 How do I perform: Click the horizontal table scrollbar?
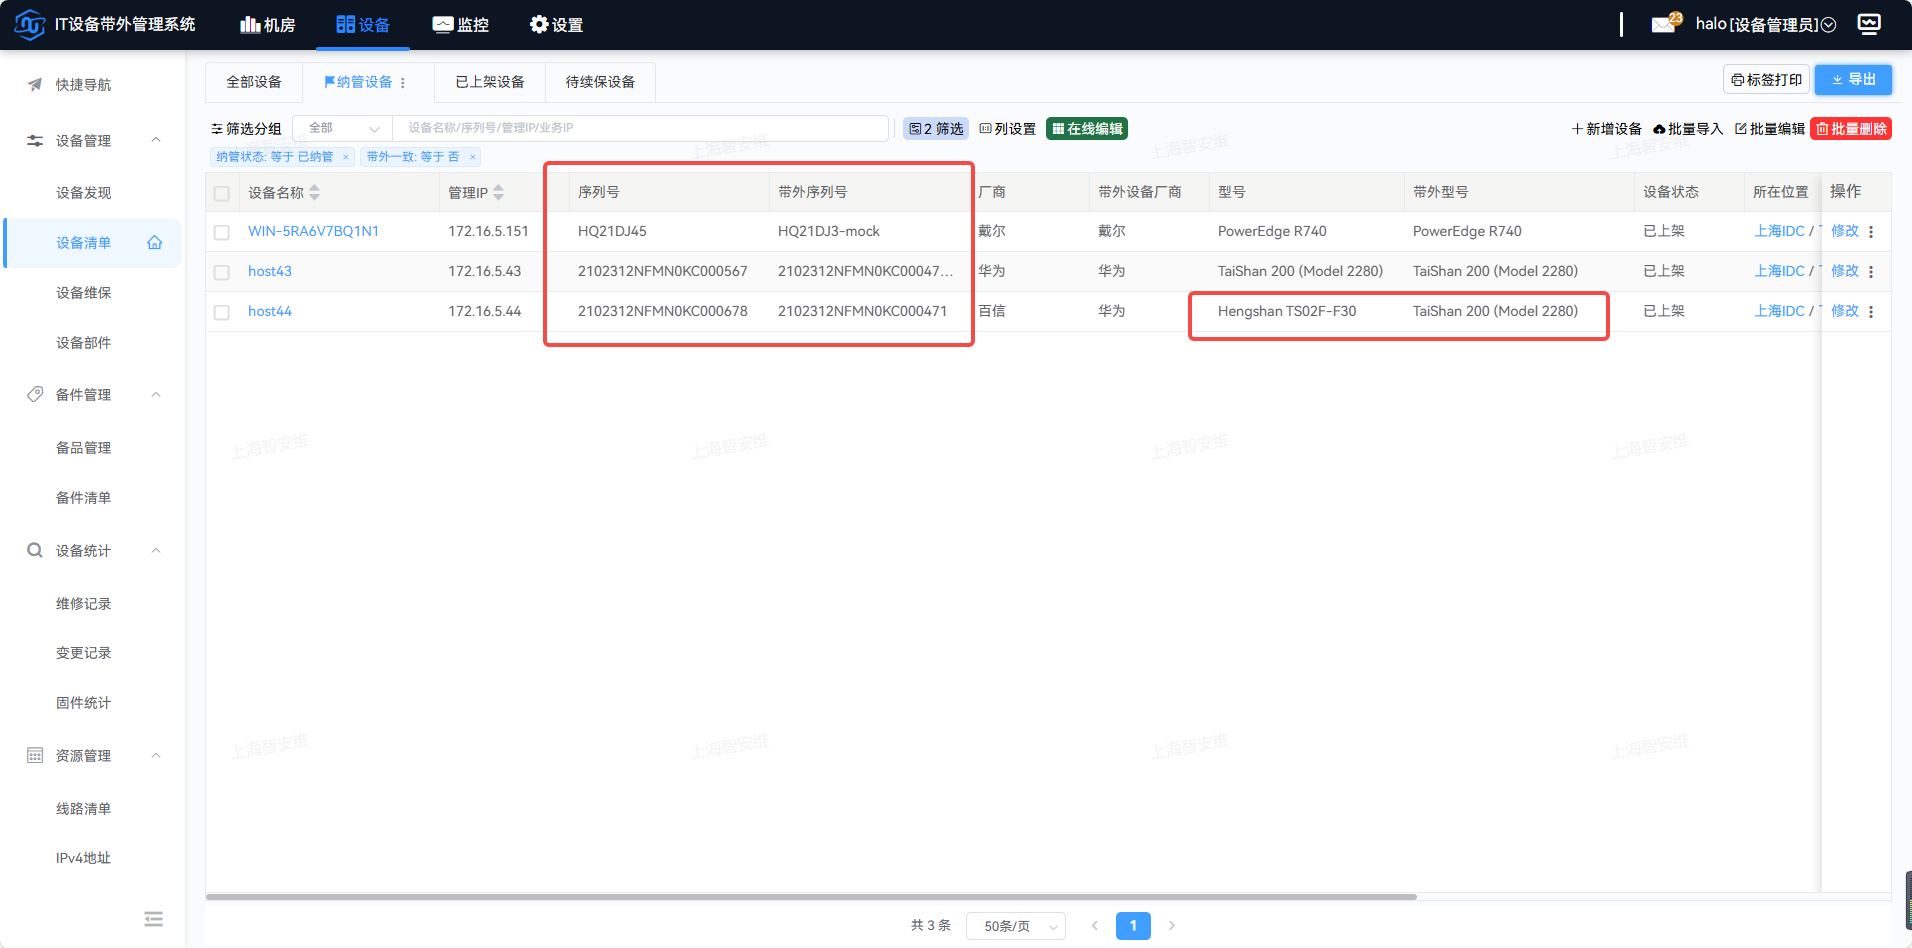[x=811, y=897]
